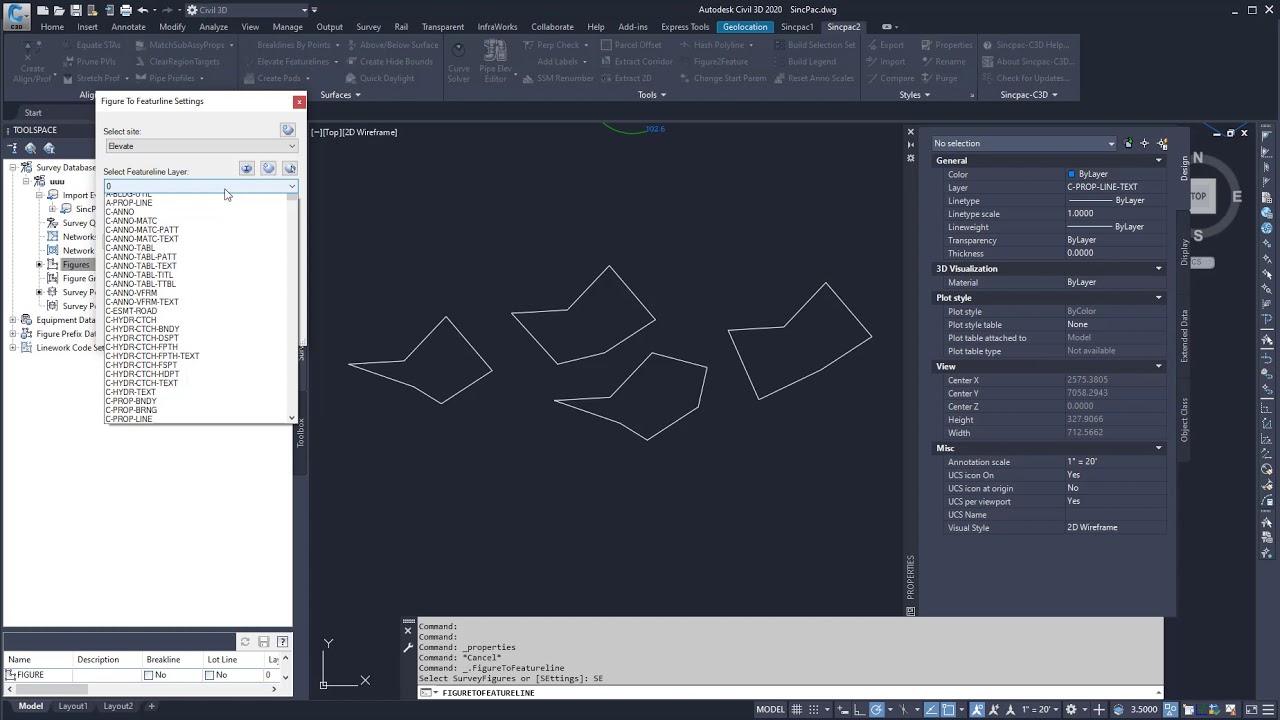Expand the Sincpac-C3D panel dropdown
This screenshot has width=1280, height=720.
(1029, 95)
